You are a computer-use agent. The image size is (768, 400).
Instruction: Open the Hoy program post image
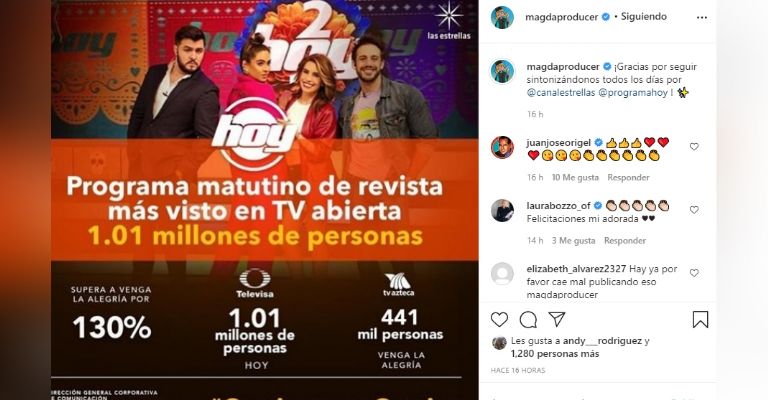click(x=264, y=200)
